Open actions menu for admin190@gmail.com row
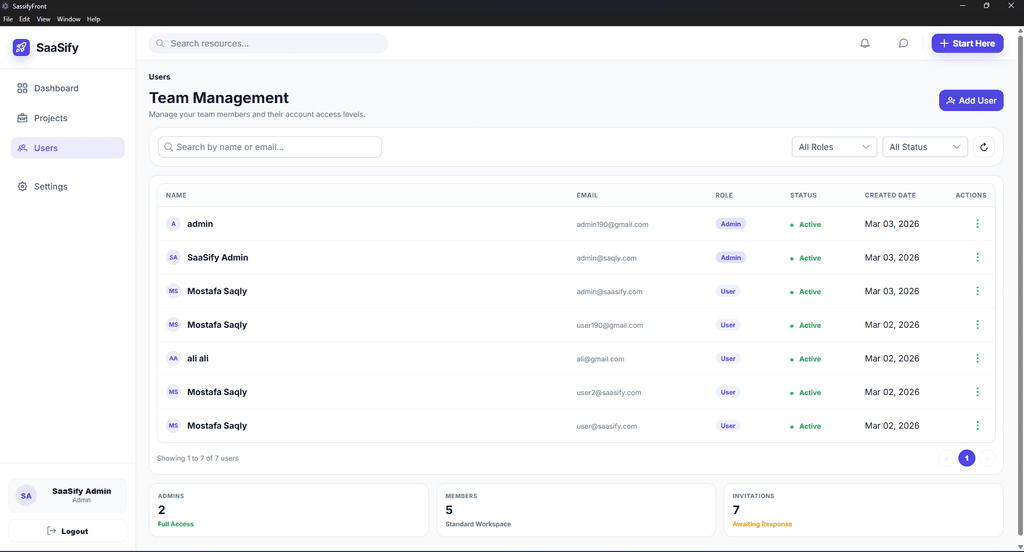The height and width of the screenshot is (552, 1024). (x=977, y=224)
